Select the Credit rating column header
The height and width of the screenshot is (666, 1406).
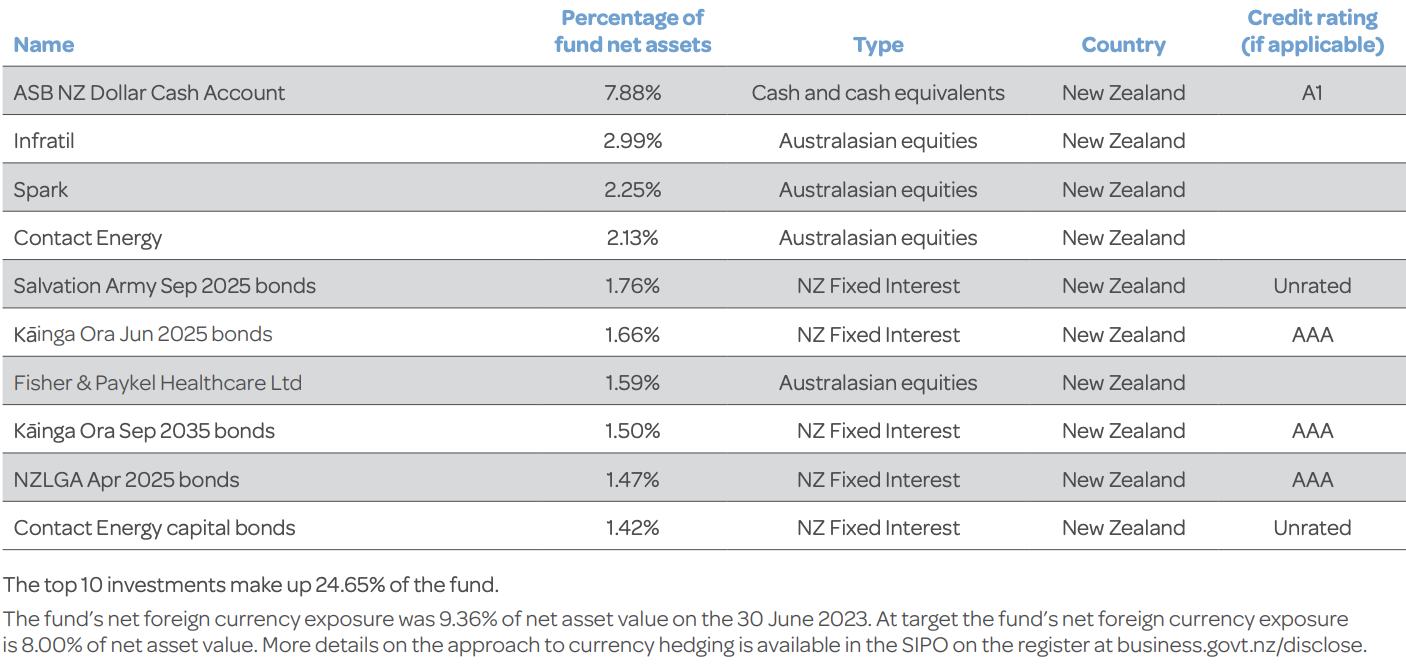click(x=1312, y=31)
